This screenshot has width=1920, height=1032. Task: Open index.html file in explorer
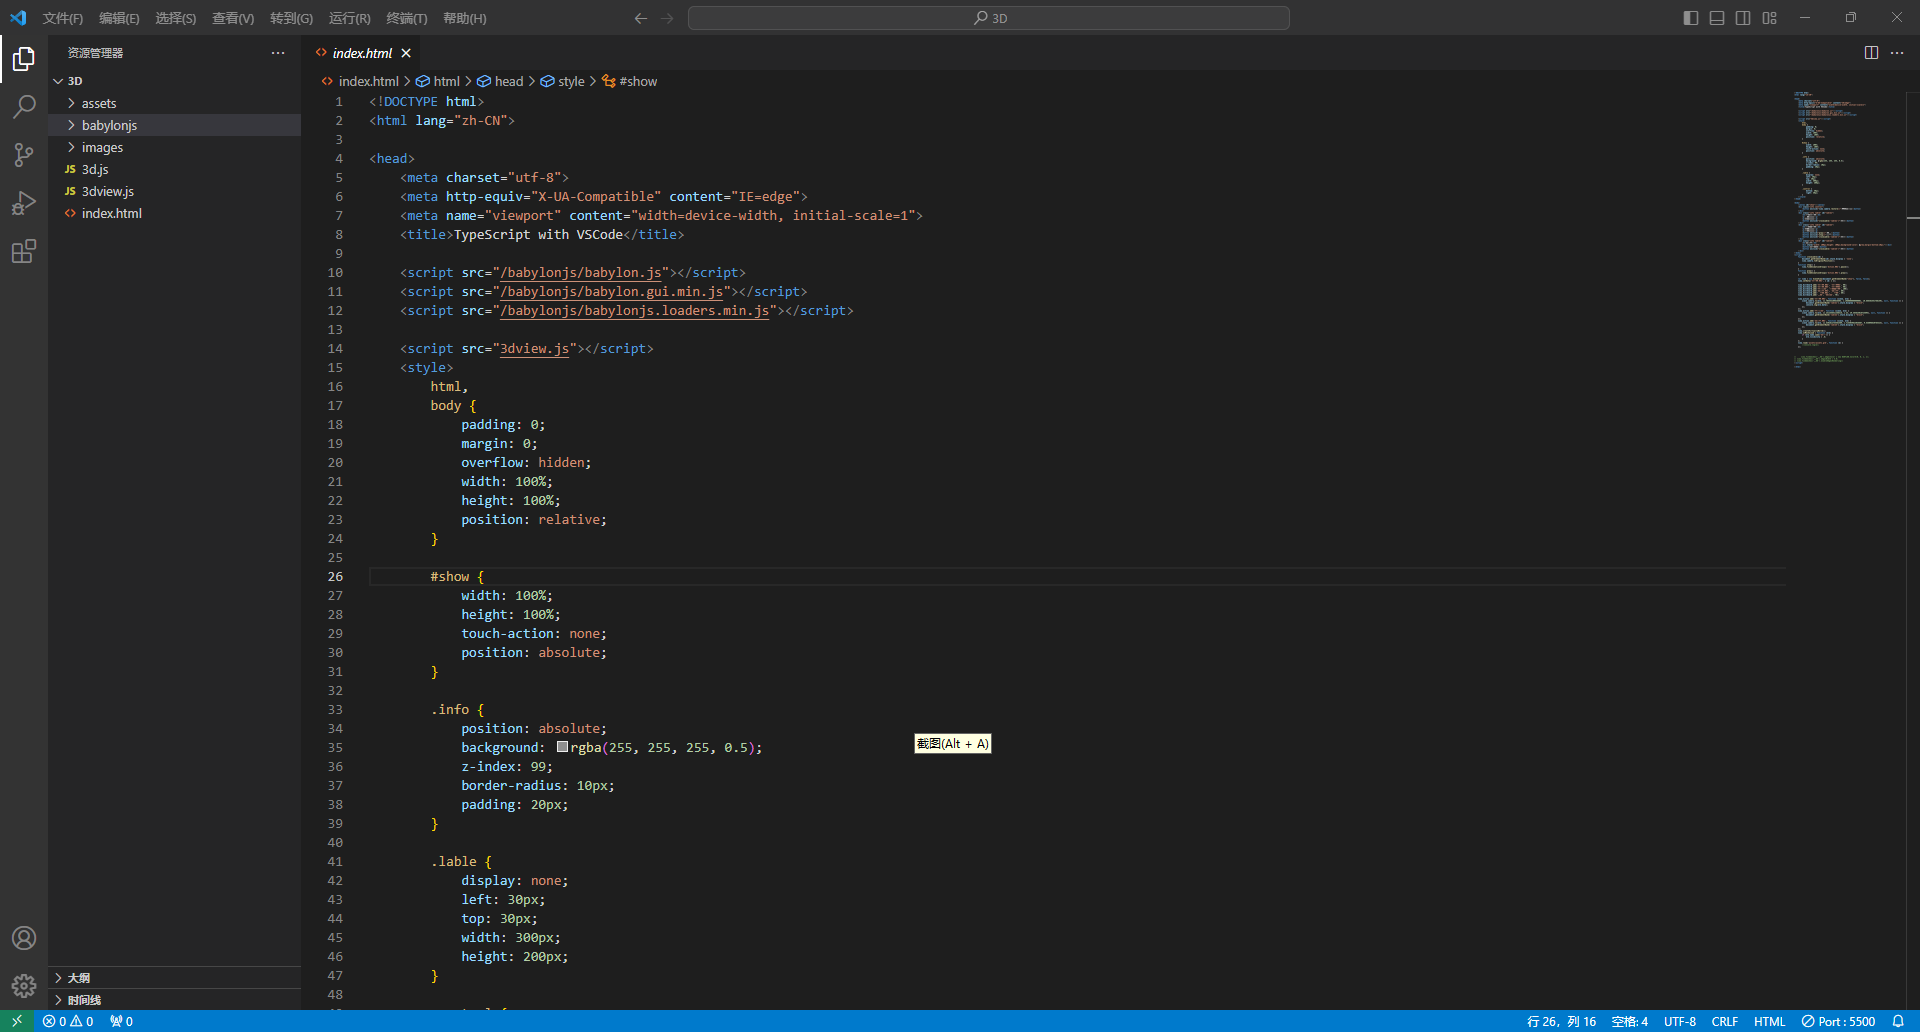coord(175,213)
